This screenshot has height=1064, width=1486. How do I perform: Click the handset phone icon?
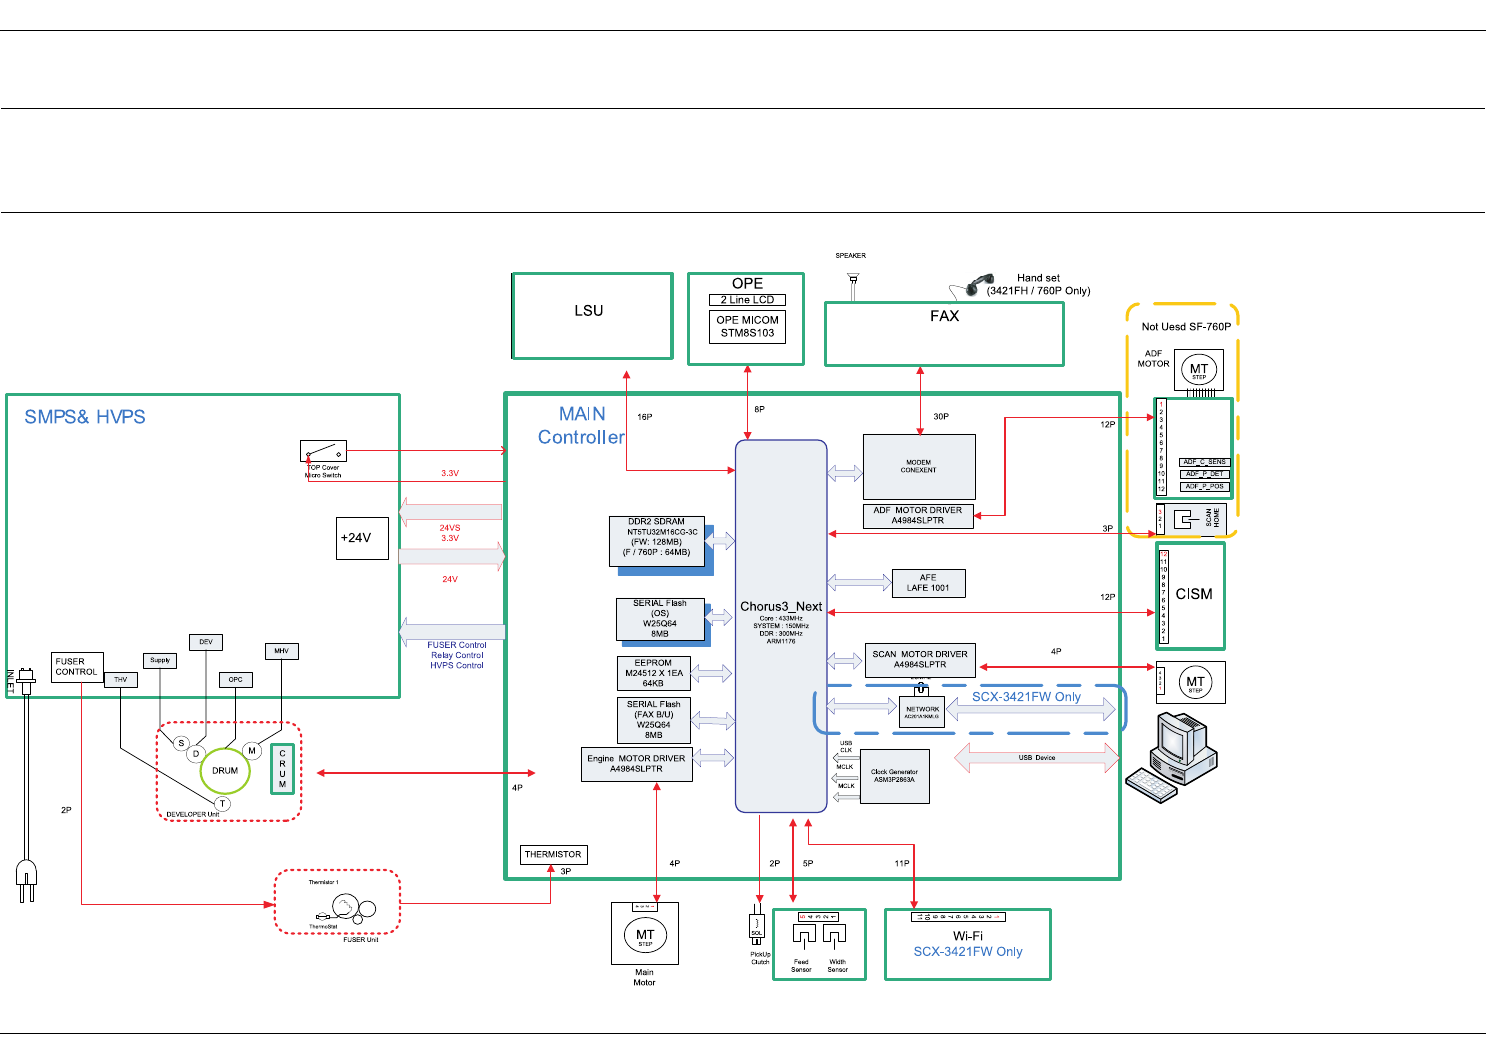980,284
